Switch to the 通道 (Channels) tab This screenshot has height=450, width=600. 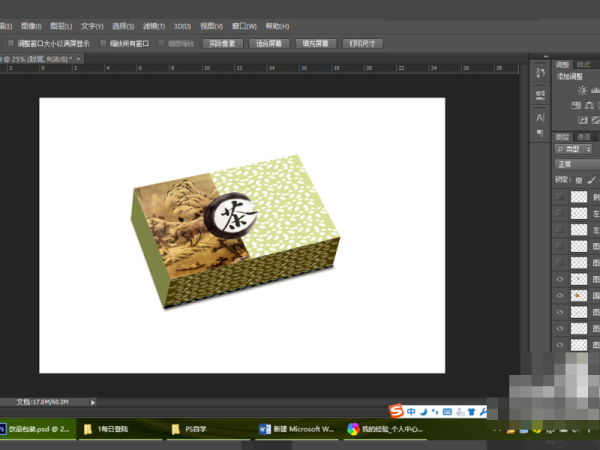[x=584, y=136]
